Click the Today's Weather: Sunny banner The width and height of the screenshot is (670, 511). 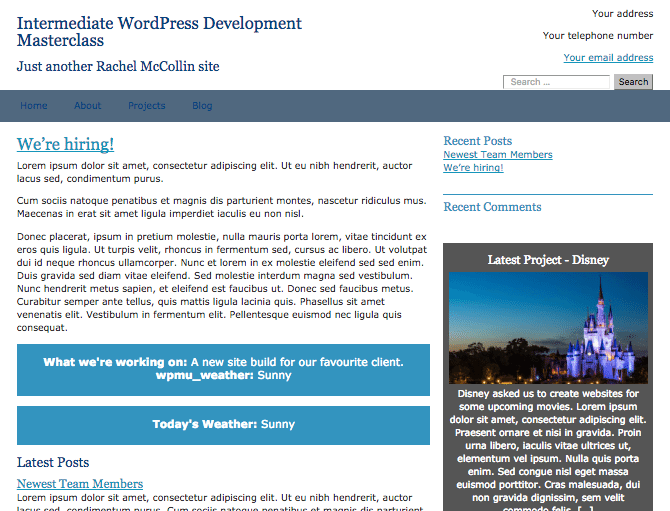pyautogui.click(x=223, y=425)
